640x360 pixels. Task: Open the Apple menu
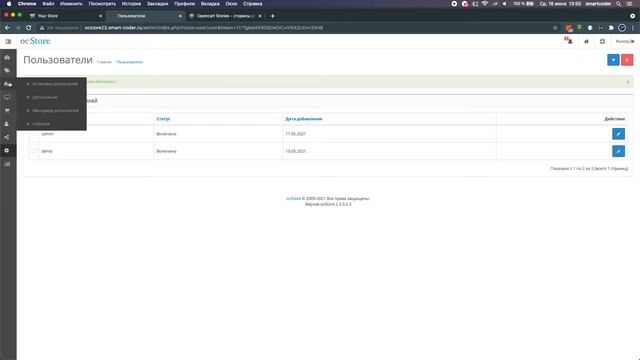pyautogui.click(x=9, y=4)
